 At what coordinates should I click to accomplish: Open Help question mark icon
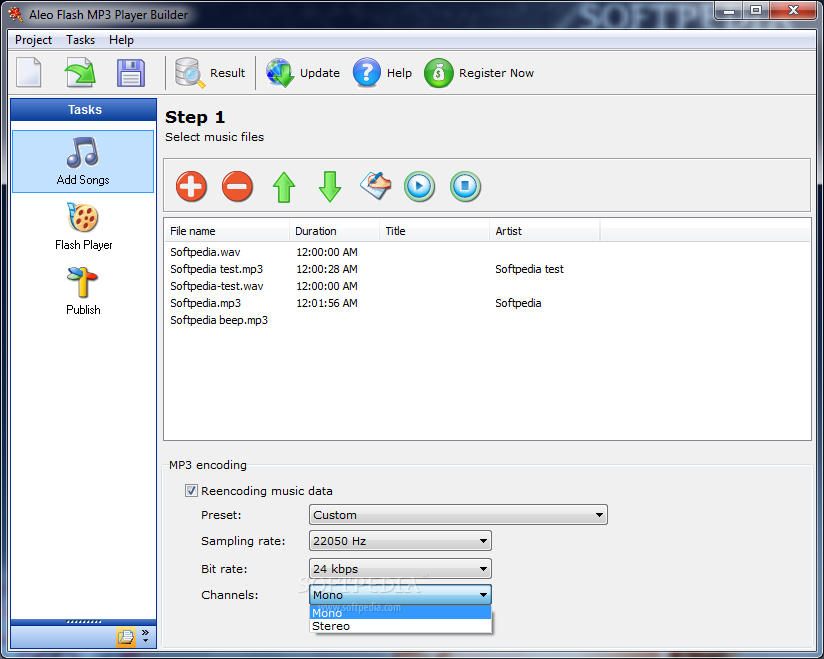point(367,73)
